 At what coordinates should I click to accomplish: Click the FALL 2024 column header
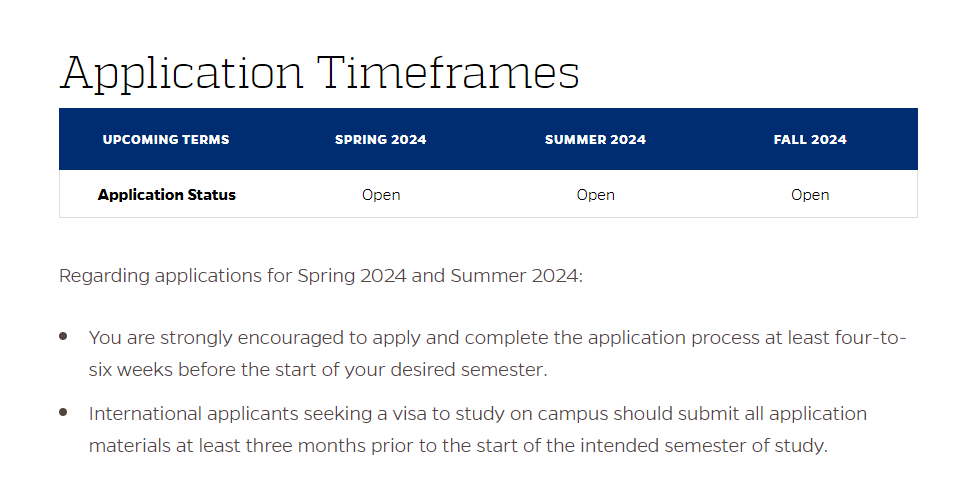[x=810, y=140]
